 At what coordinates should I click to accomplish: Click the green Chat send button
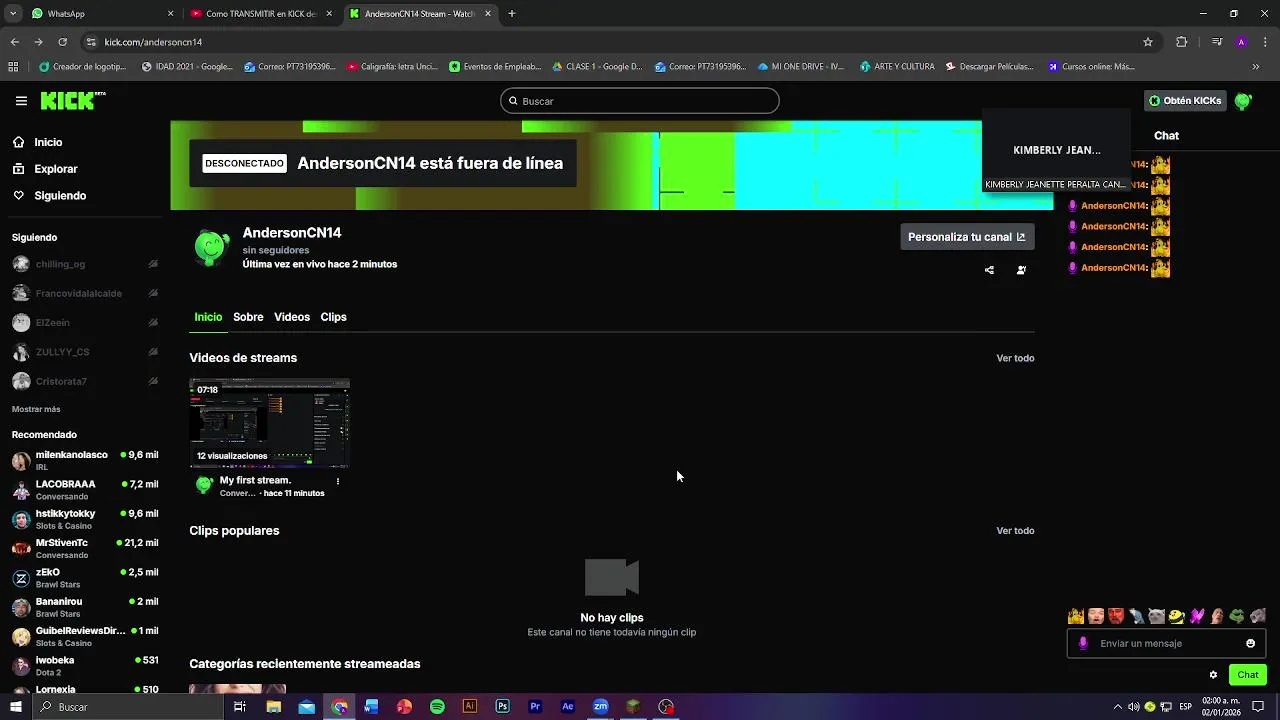(1247, 675)
